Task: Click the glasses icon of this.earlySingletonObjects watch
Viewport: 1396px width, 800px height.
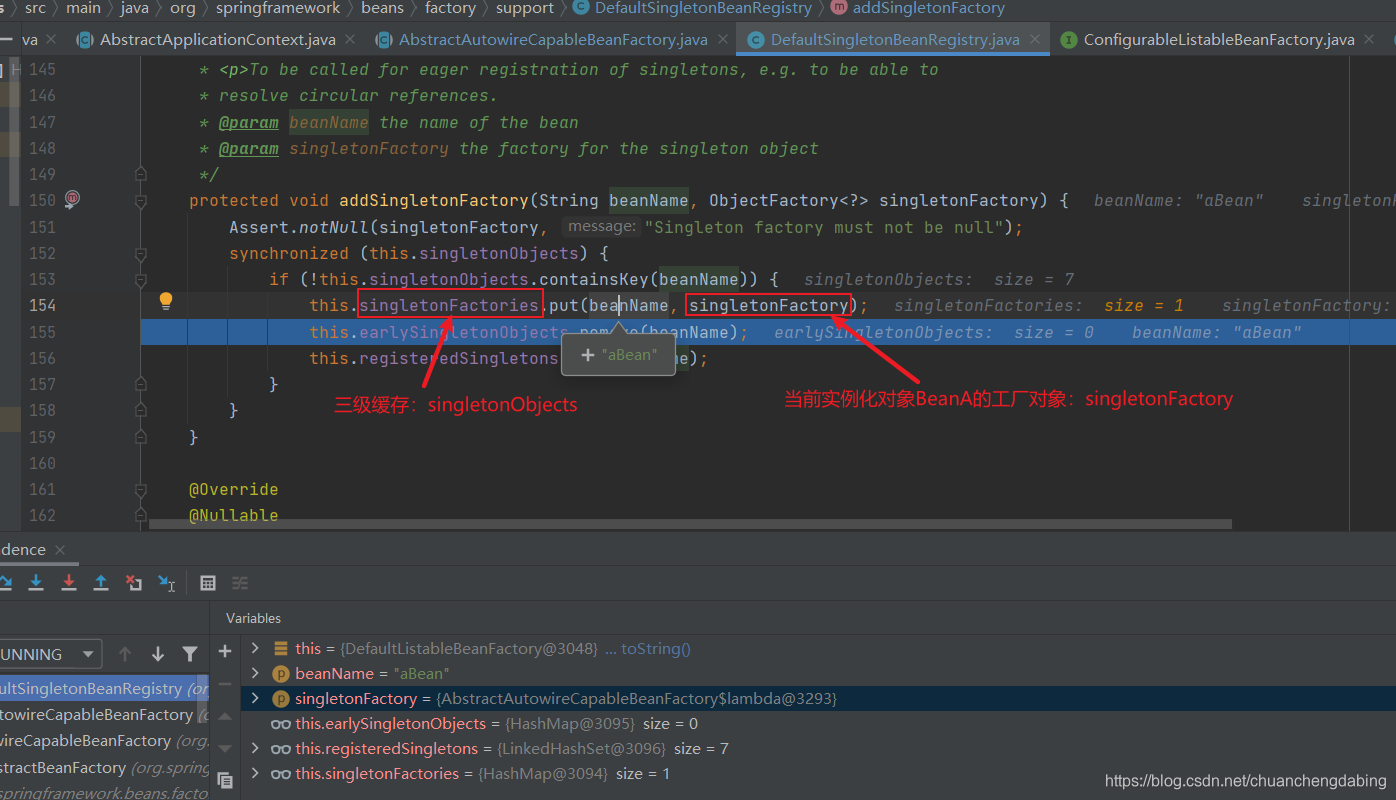Action: 281,724
